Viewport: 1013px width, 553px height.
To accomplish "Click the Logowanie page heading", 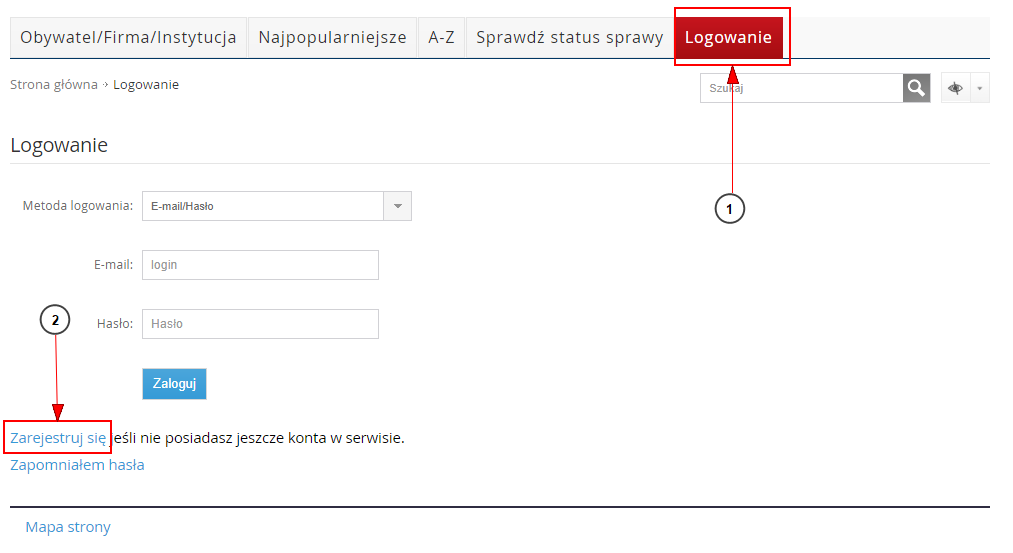I will coord(59,145).
